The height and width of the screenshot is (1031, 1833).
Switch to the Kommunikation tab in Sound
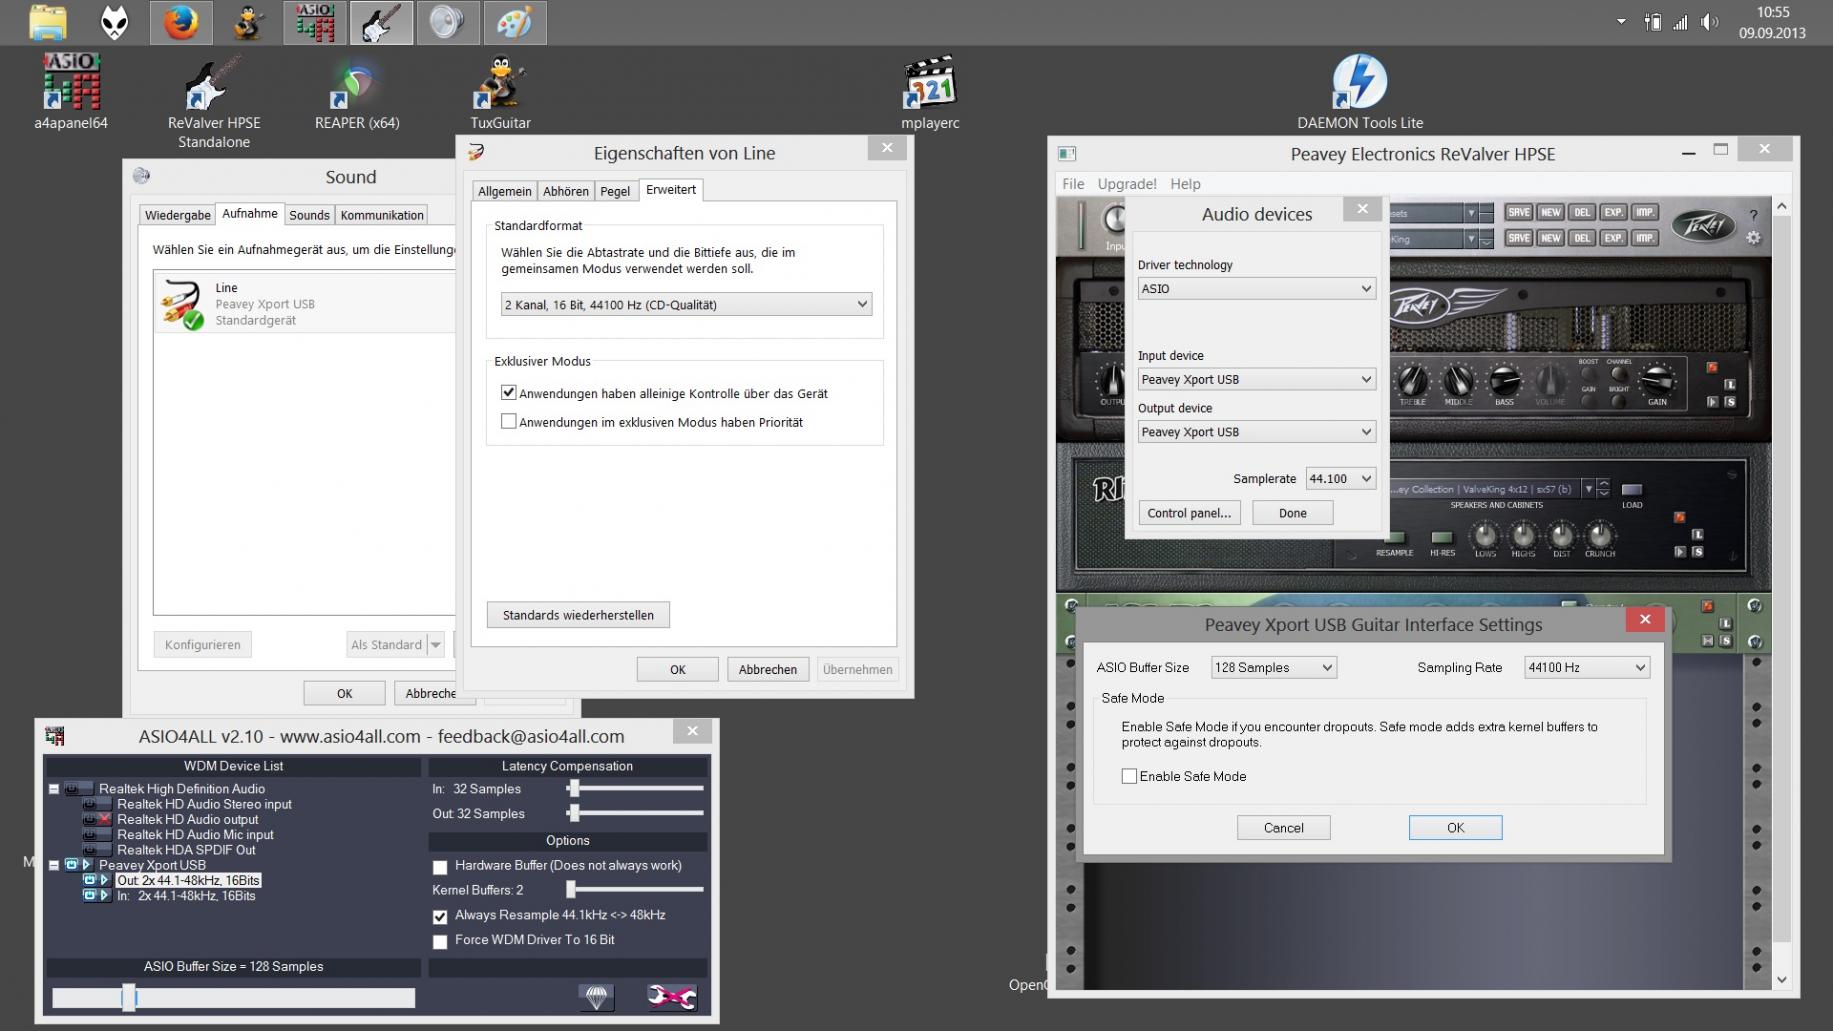382,215
